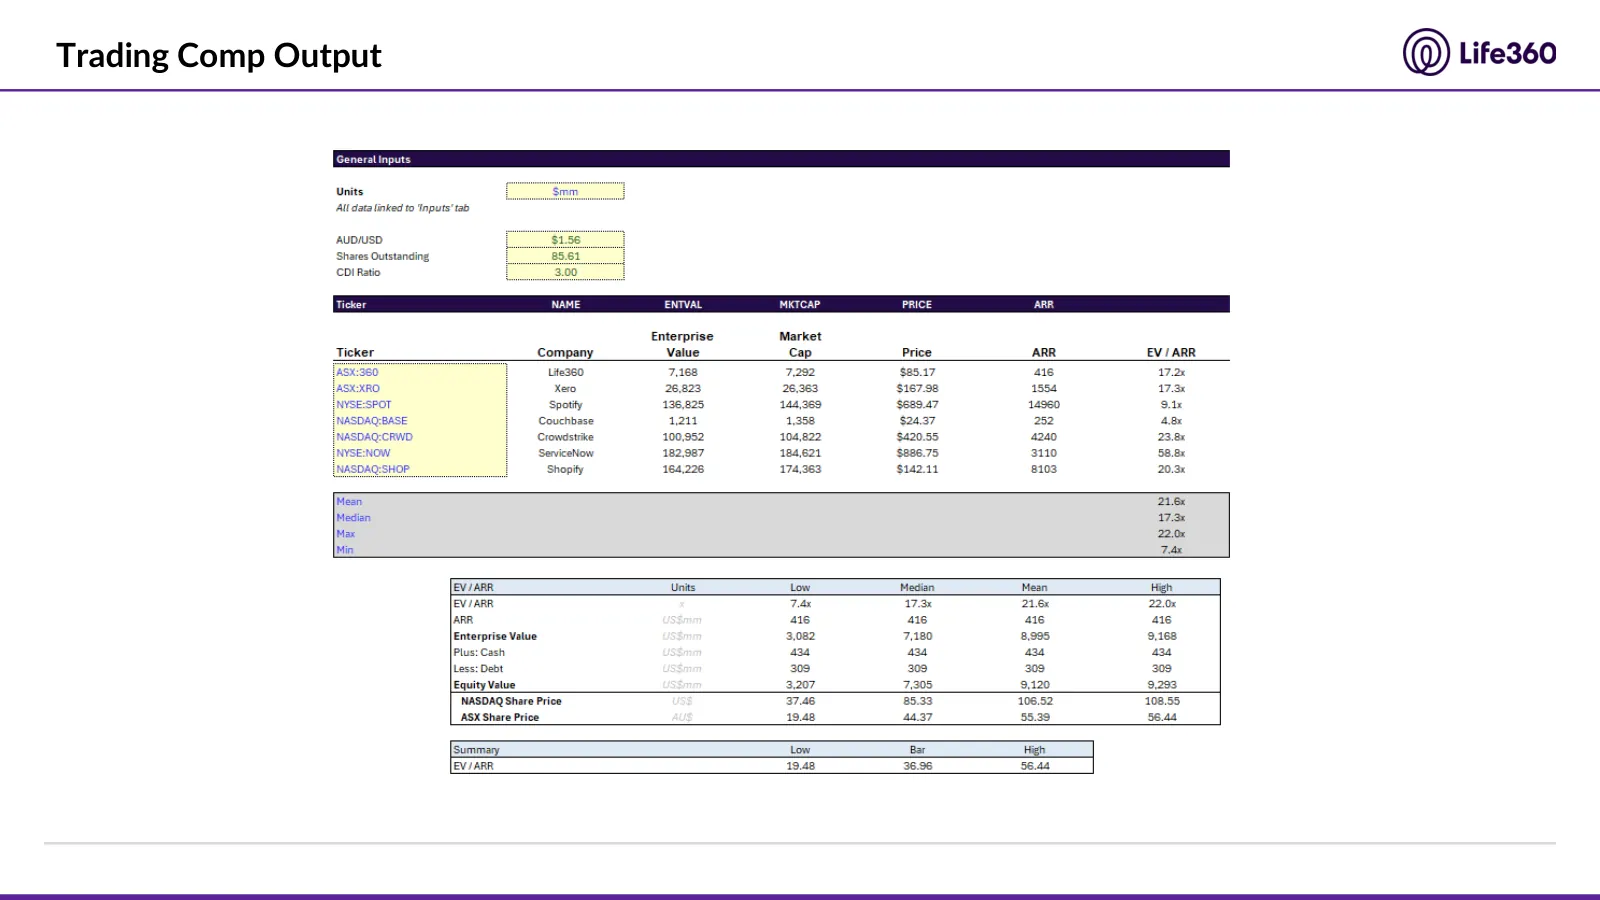Click the NASDAQ:CRWD ticker
This screenshot has width=1600, height=900.
pyautogui.click(x=374, y=437)
